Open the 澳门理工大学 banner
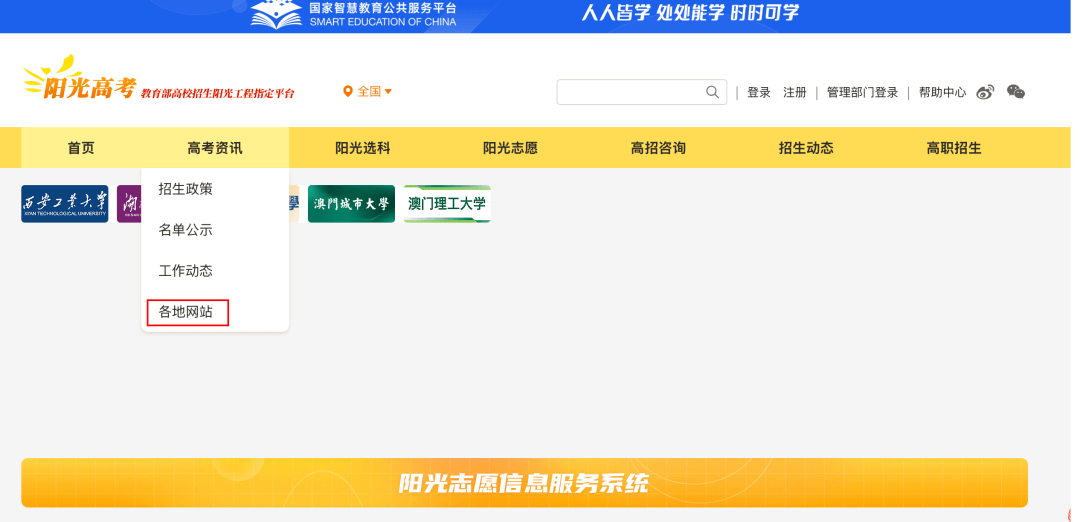1080x522 pixels. point(447,204)
